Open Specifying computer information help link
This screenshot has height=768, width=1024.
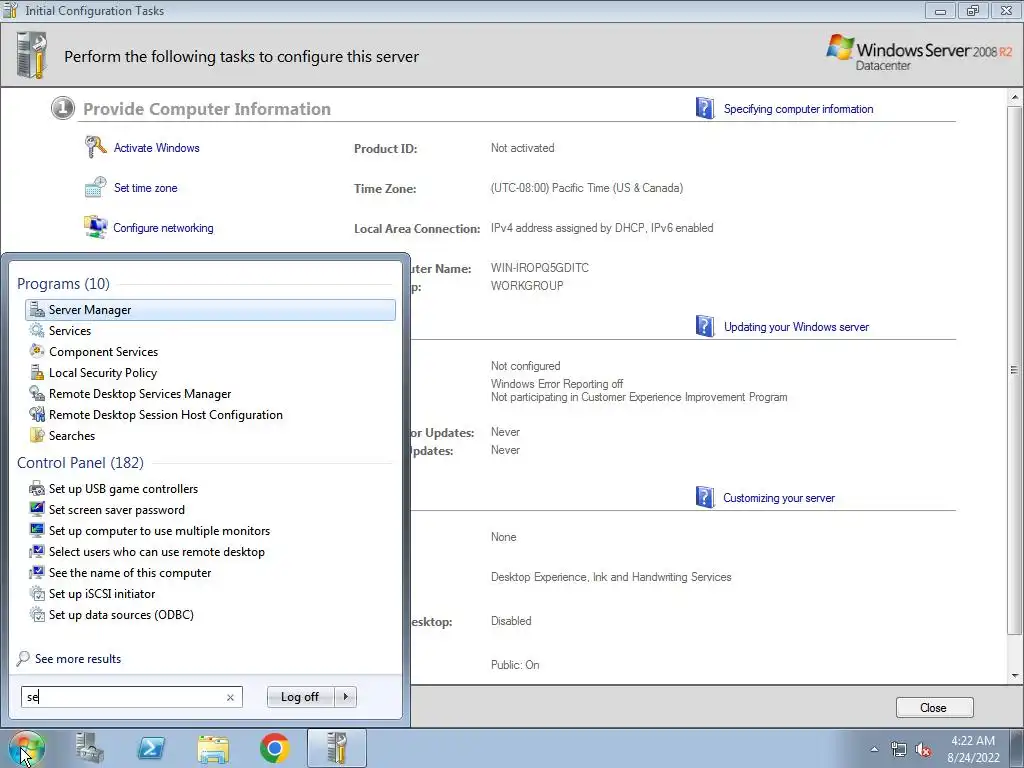coord(798,109)
